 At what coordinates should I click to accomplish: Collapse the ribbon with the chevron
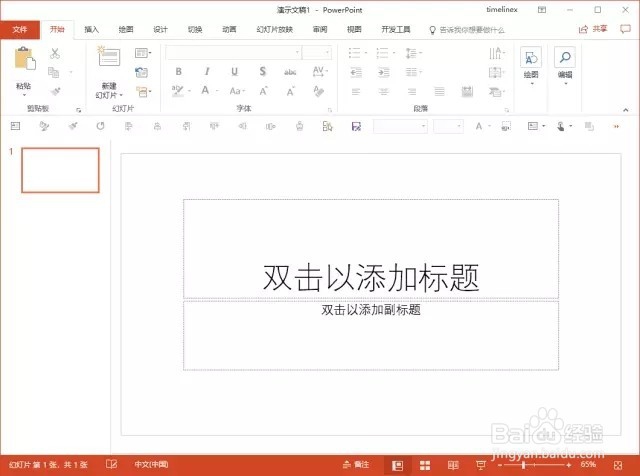click(625, 110)
